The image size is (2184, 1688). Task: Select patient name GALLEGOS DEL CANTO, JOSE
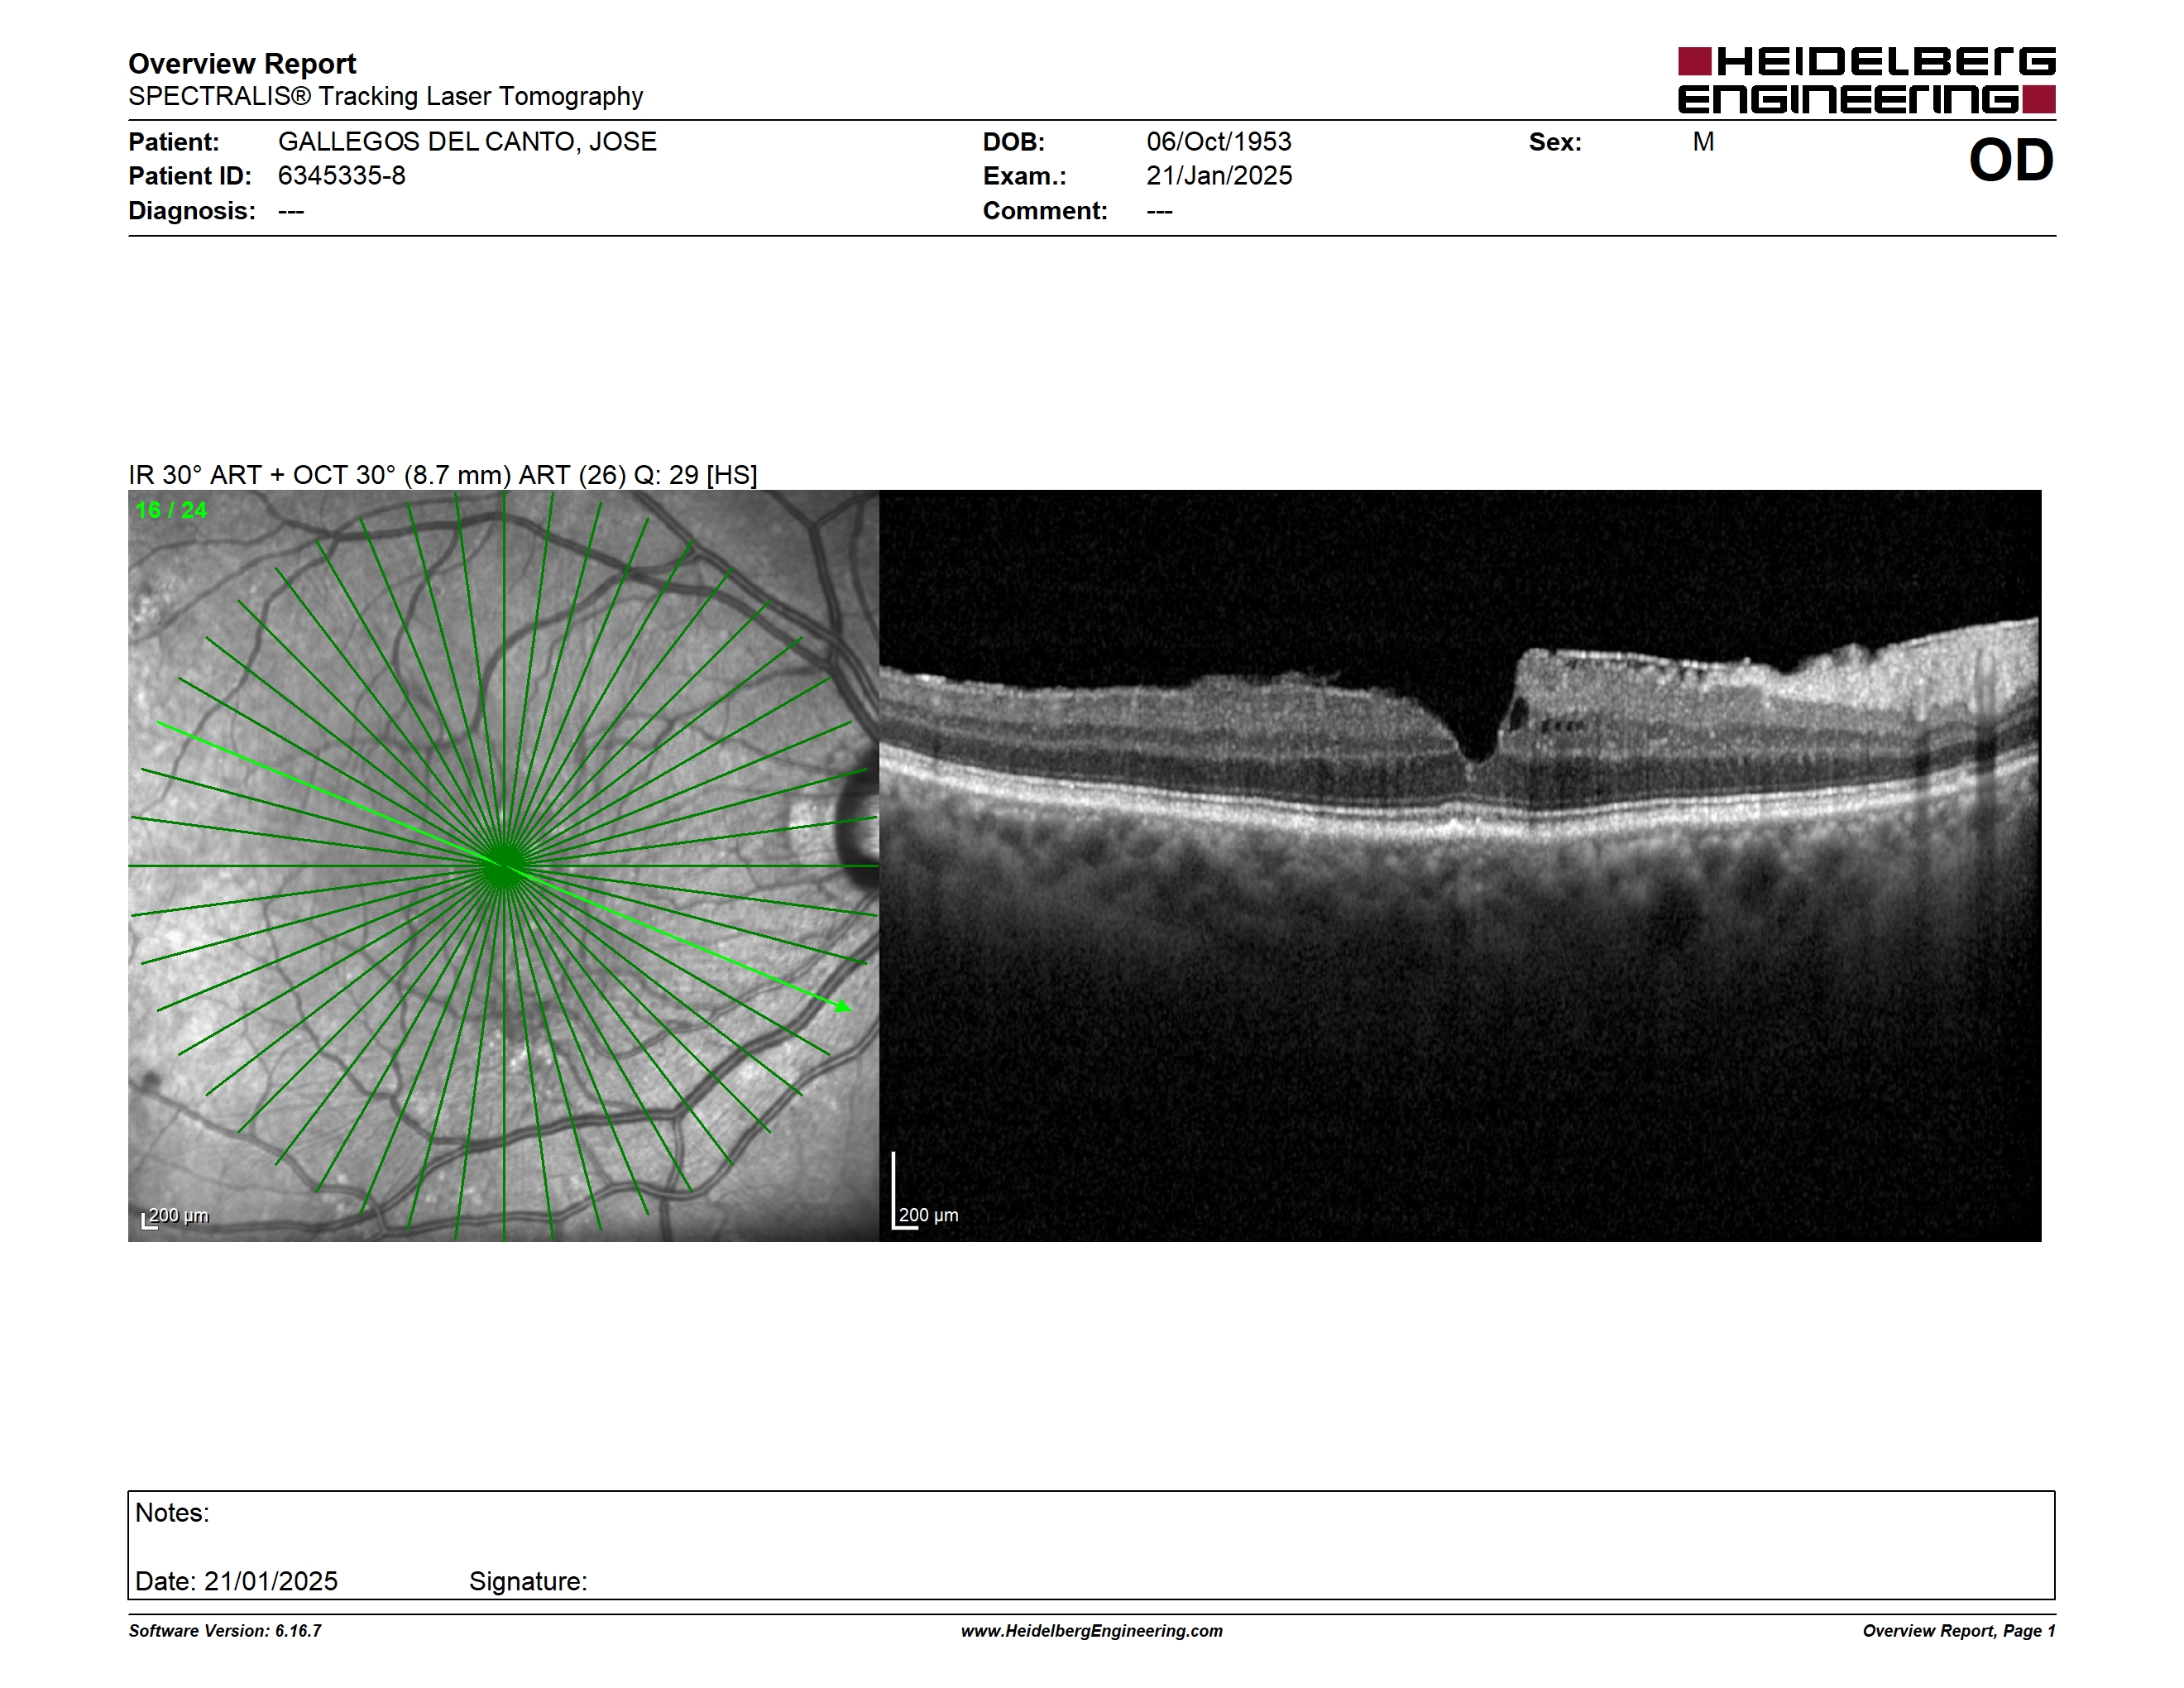pos(467,142)
